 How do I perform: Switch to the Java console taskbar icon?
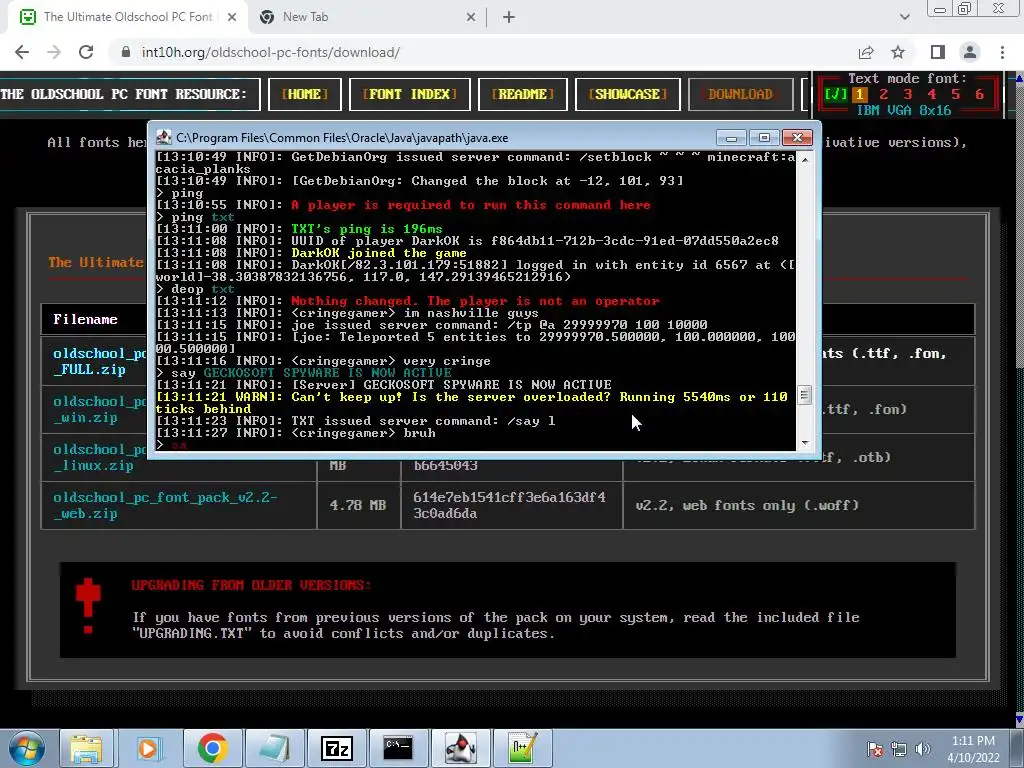pos(460,748)
